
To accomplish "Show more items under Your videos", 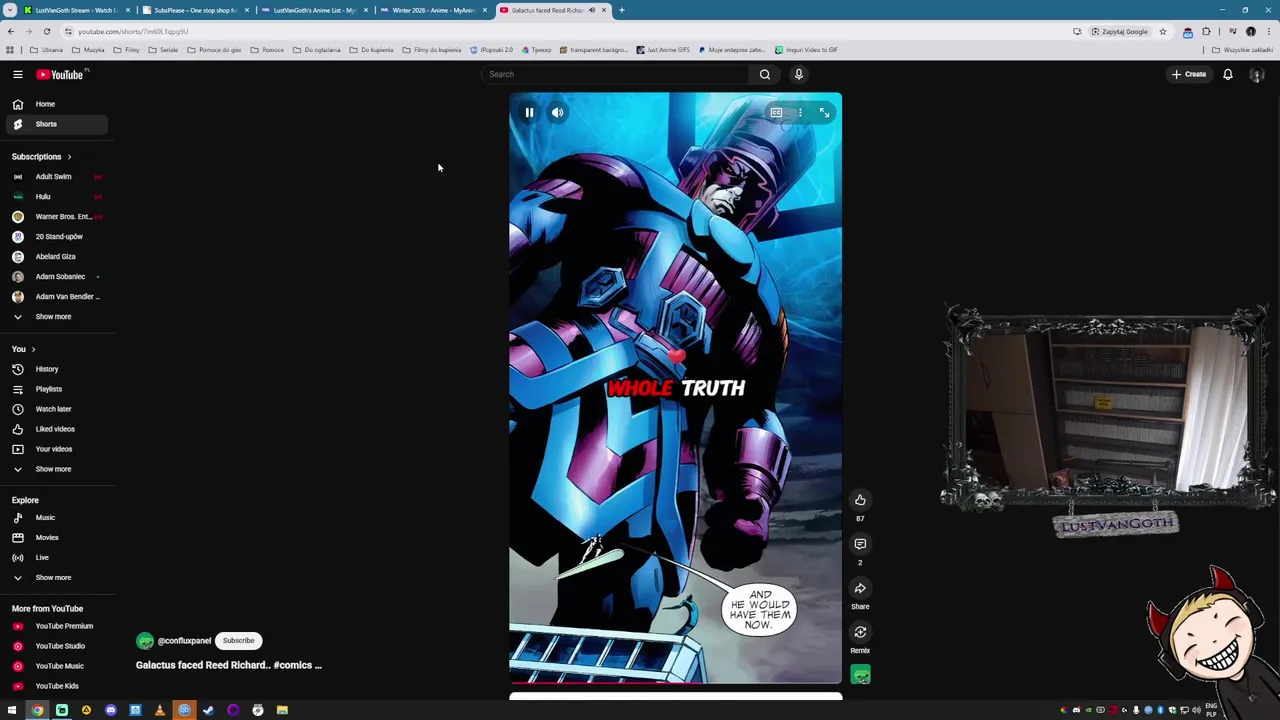I will [x=56, y=469].
